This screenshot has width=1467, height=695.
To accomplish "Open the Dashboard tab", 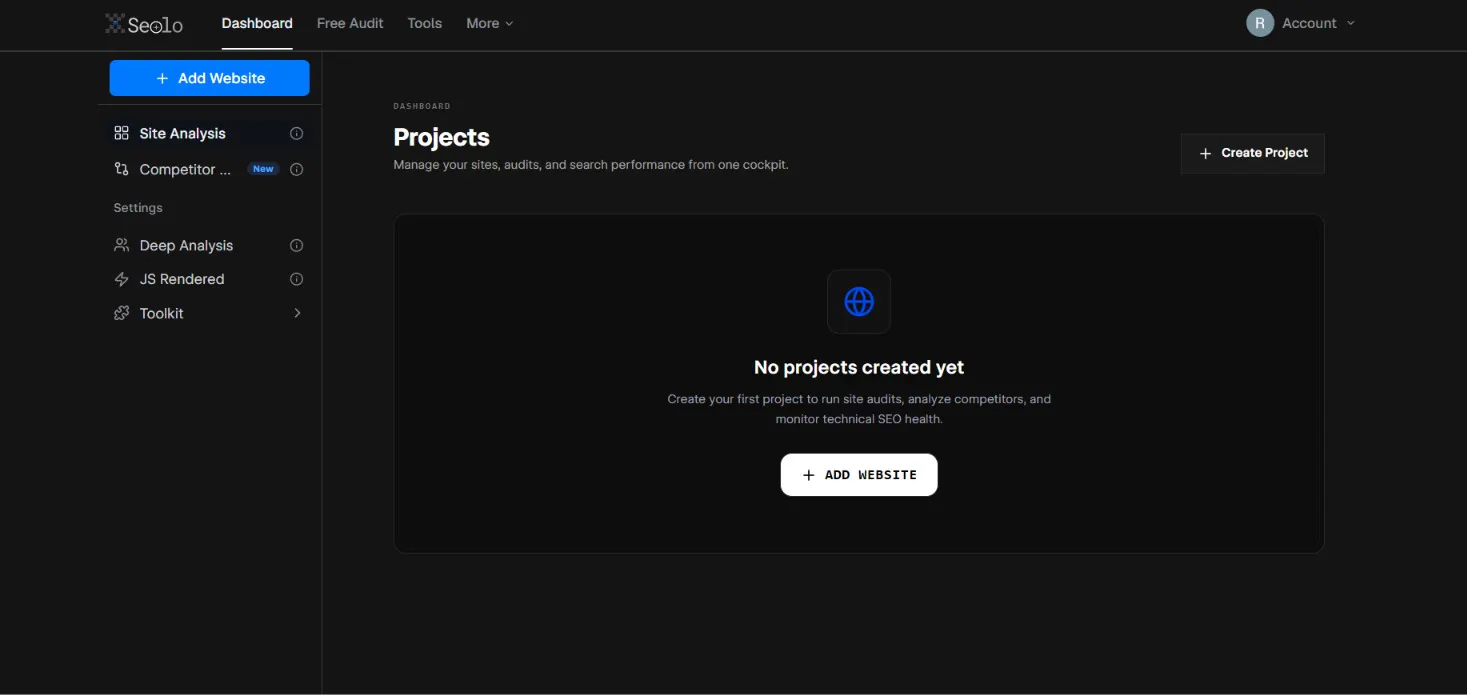I will (257, 23).
